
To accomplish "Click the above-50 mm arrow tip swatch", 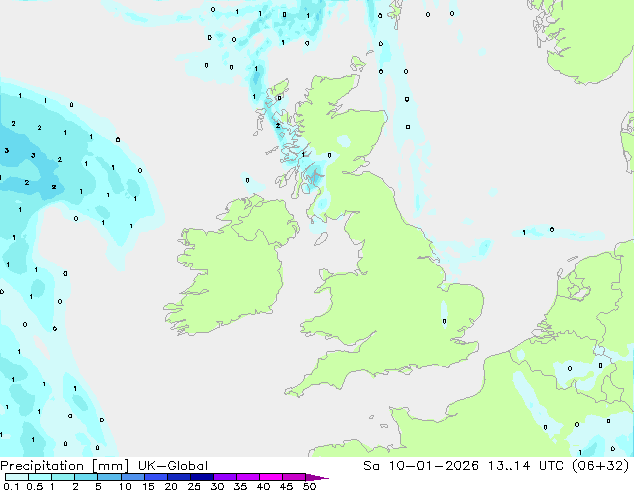I will (317, 477).
